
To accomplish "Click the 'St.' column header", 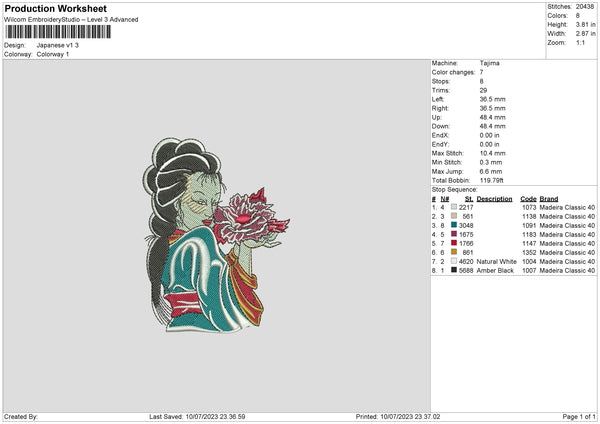I will [x=469, y=199].
